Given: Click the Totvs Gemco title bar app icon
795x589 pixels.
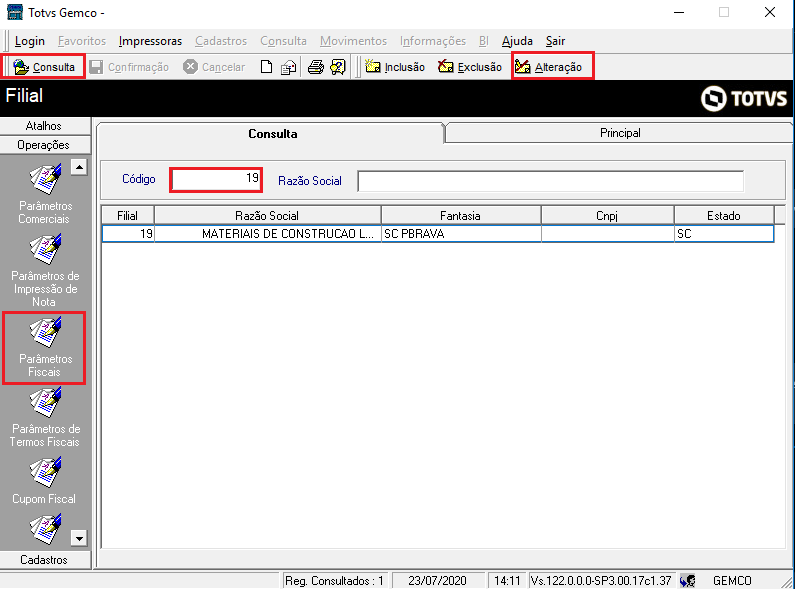Looking at the screenshot, I should [15, 12].
